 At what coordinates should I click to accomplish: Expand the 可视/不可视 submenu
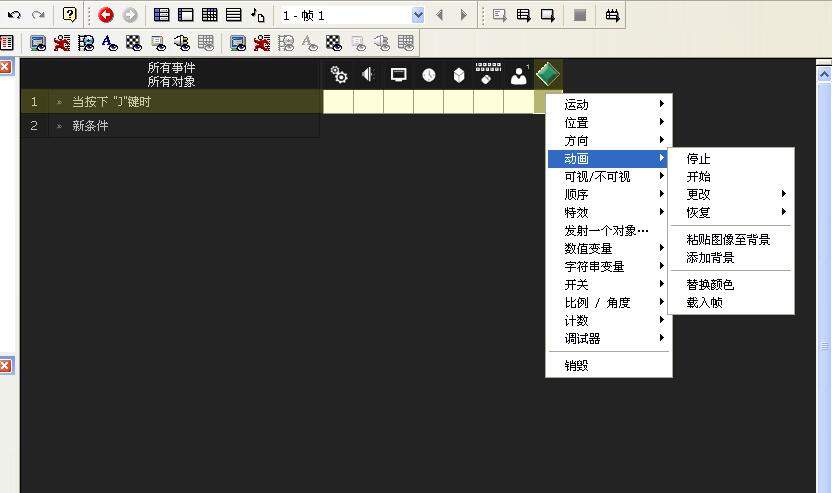pyautogui.click(x=610, y=177)
